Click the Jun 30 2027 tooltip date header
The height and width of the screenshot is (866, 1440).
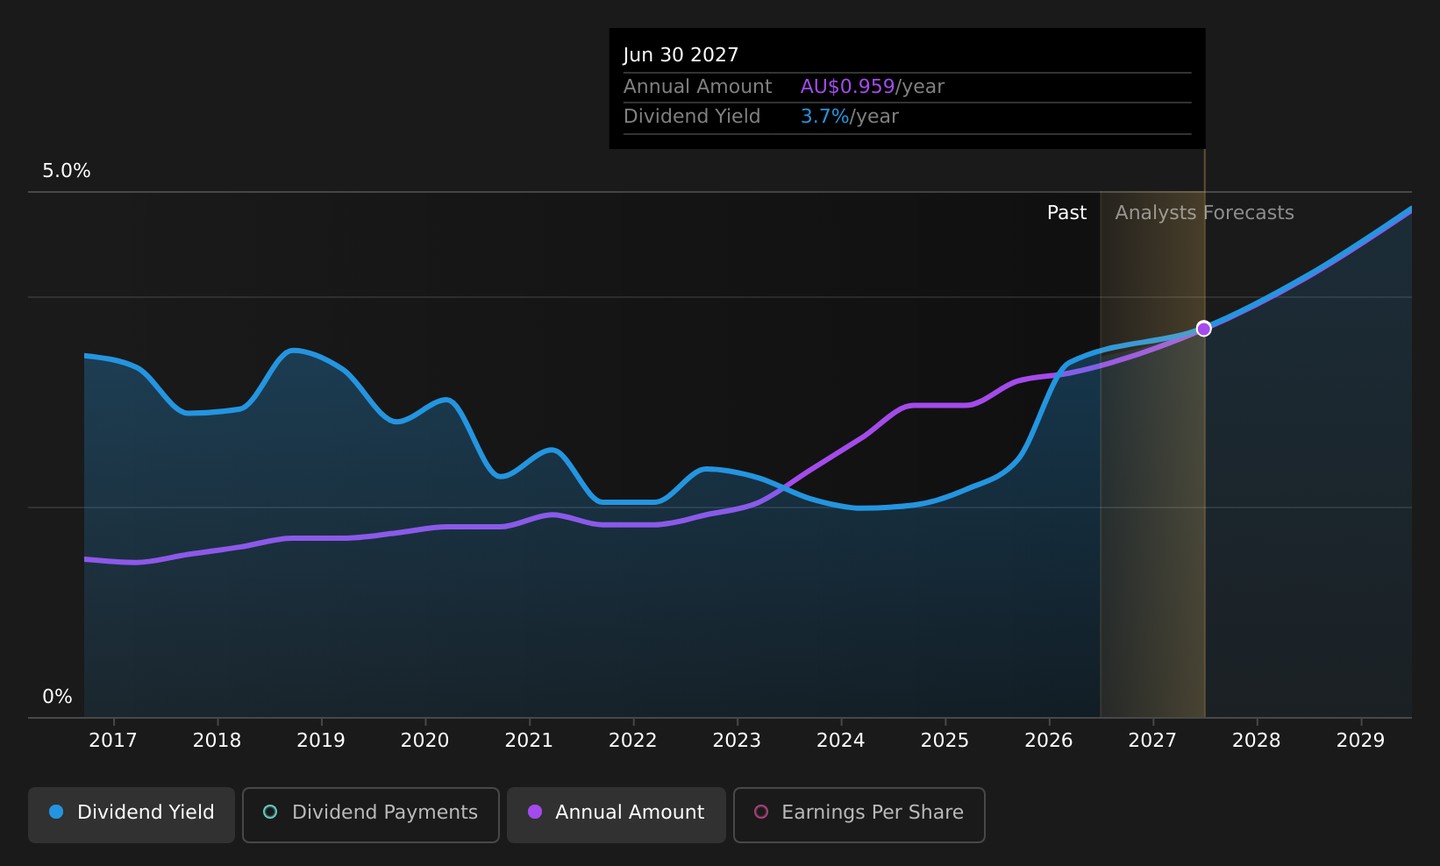tap(681, 55)
